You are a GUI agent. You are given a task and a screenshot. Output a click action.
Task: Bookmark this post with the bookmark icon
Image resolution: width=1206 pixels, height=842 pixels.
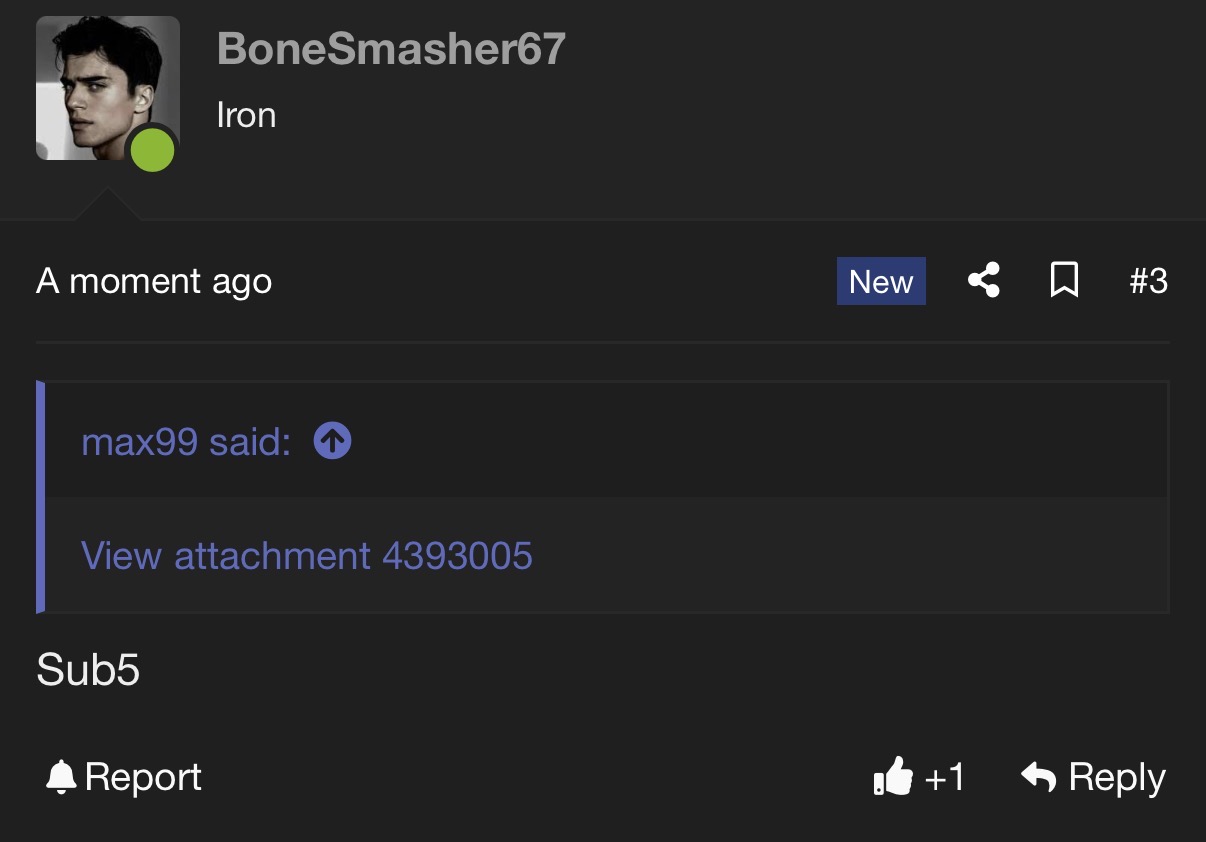1064,281
